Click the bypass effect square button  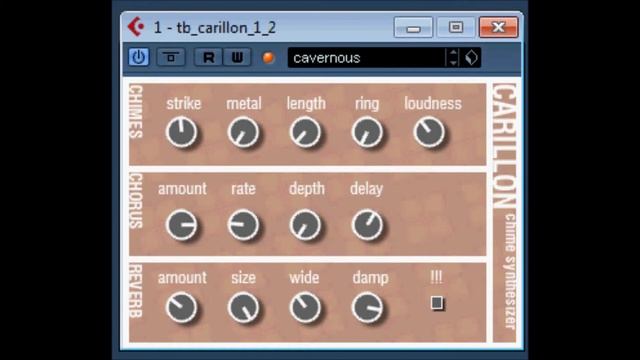pos(171,57)
